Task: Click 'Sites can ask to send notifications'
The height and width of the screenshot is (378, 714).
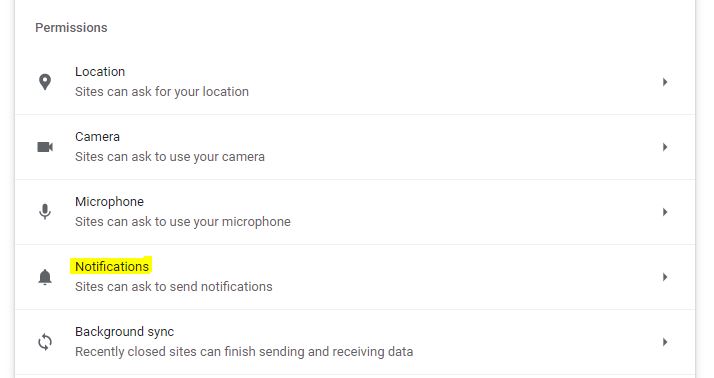Action: tap(173, 286)
